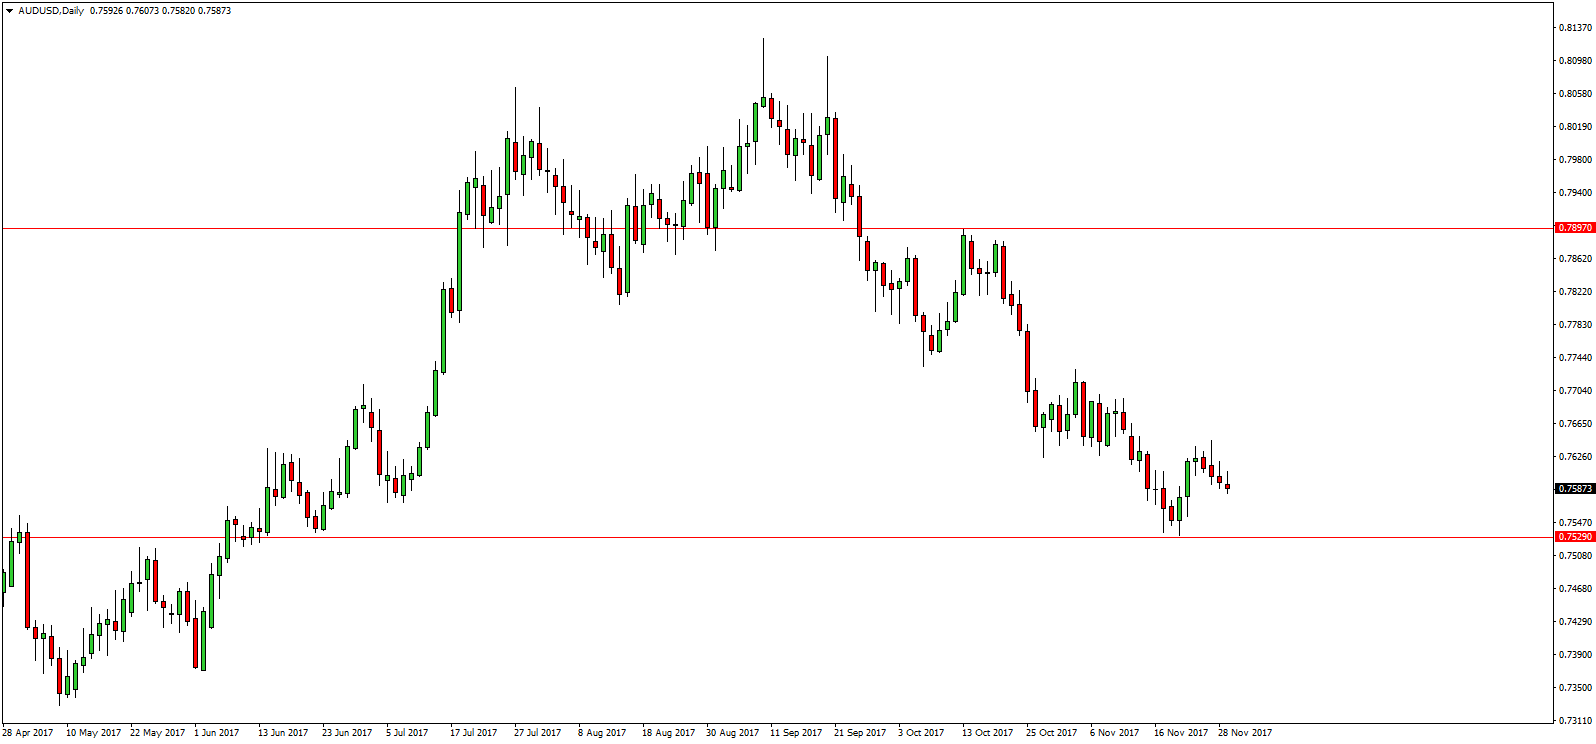The image size is (1596, 744).
Task: Click the 0.79800 price axis label
Action: click(x=1575, y=159)
